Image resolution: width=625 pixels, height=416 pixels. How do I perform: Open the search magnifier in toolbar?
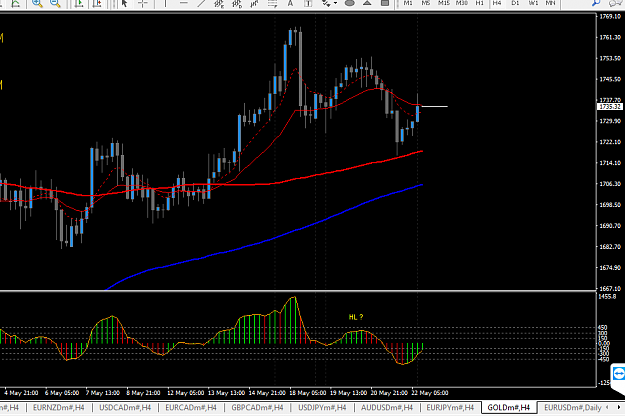(x=596, y=4)
